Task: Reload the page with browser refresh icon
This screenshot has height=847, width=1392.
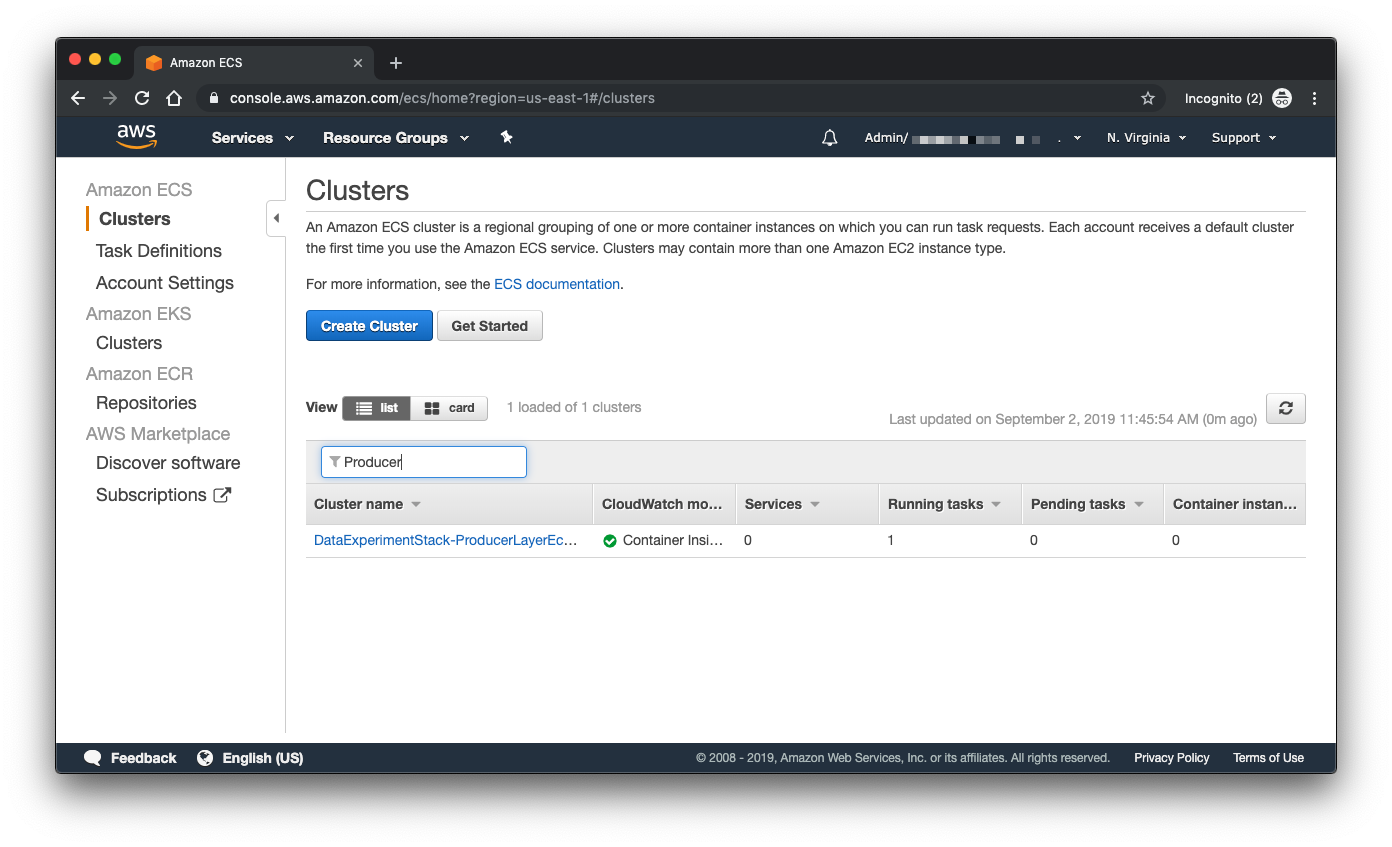Action: [142, 98]
